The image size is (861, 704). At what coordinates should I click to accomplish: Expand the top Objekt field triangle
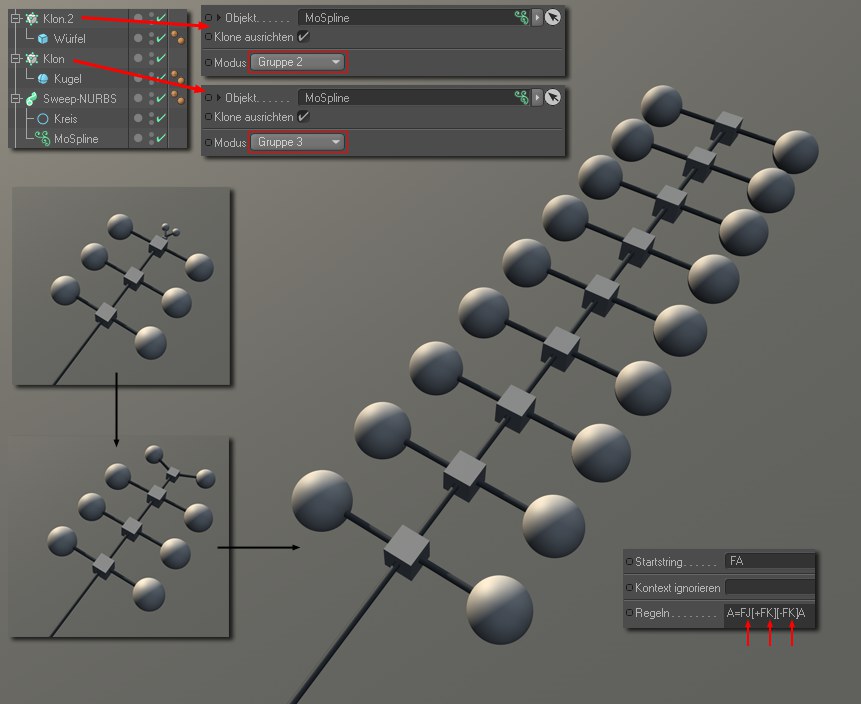tap(218, 17)
